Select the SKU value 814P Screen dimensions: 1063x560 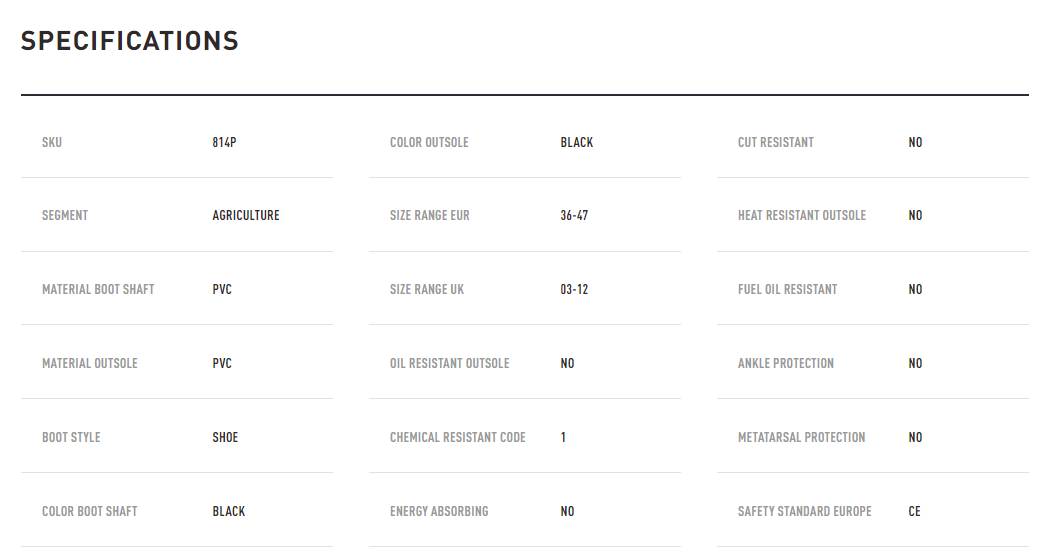point(224,142)
